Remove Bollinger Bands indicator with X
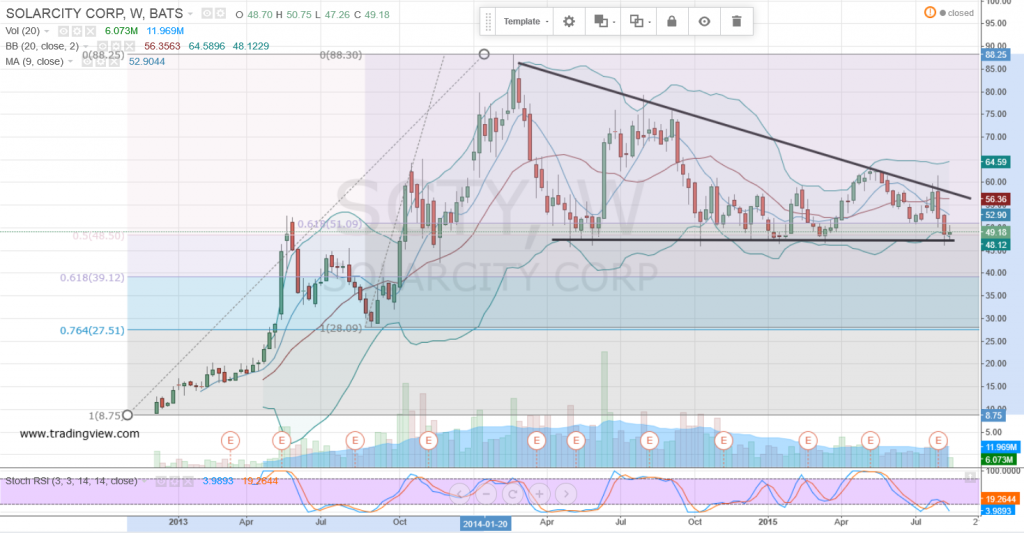The height and width of the screenshot is (533, 1024). click(129, 46)
